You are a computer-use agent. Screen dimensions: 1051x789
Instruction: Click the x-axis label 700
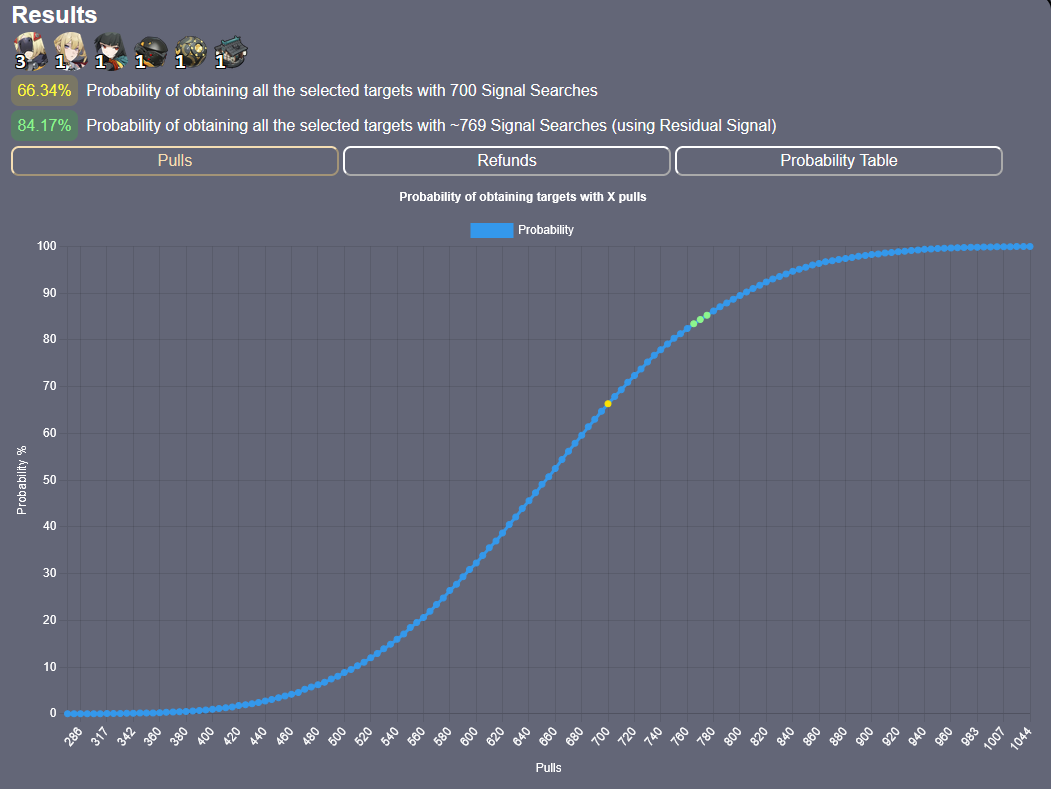[601, 736]
